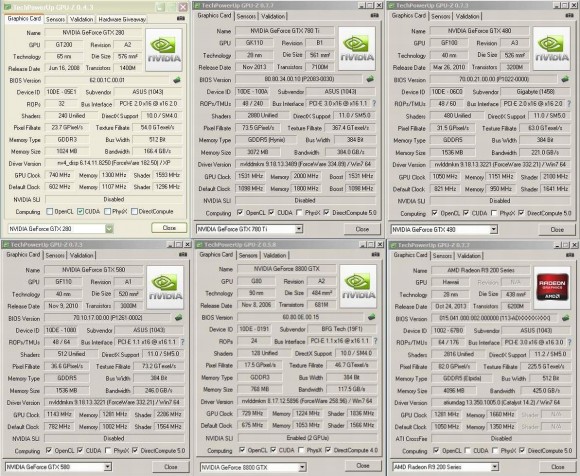
Task: Click the camera icon in Radeon R9 200 window
Action: coord(570,255)
